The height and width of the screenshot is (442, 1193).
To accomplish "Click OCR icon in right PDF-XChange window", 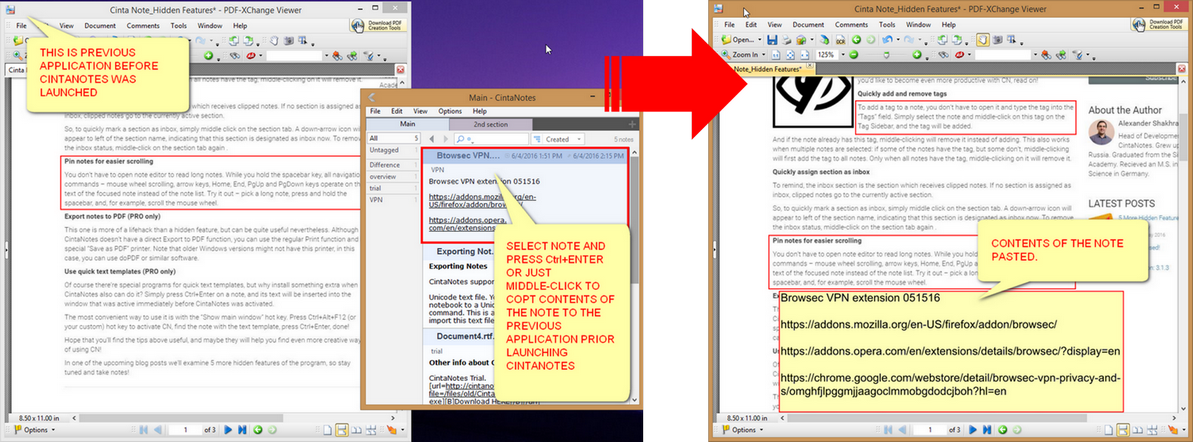I will pos(841,40).
